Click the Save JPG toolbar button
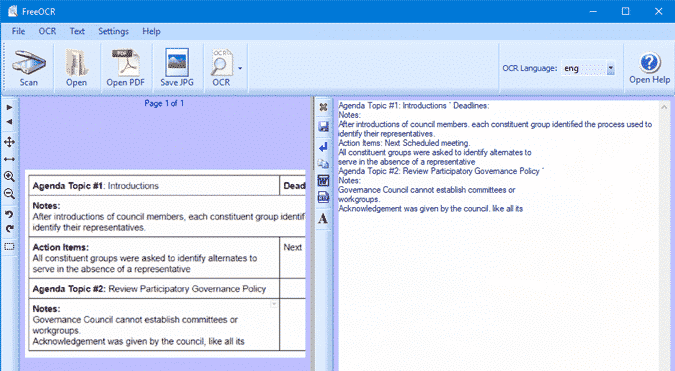675x371 pixels. pyautogui.click(x=177, y=68)
